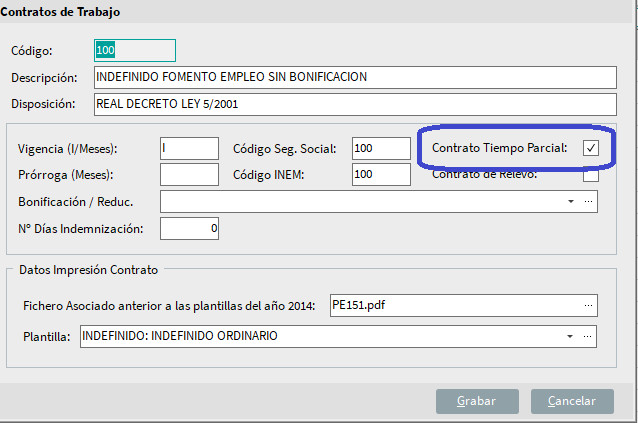Uncheck Contrato Tiempo Parcial checkbox
Image resolution: width=638 pixels, height=423 pixels.
[x=591, y=148]
